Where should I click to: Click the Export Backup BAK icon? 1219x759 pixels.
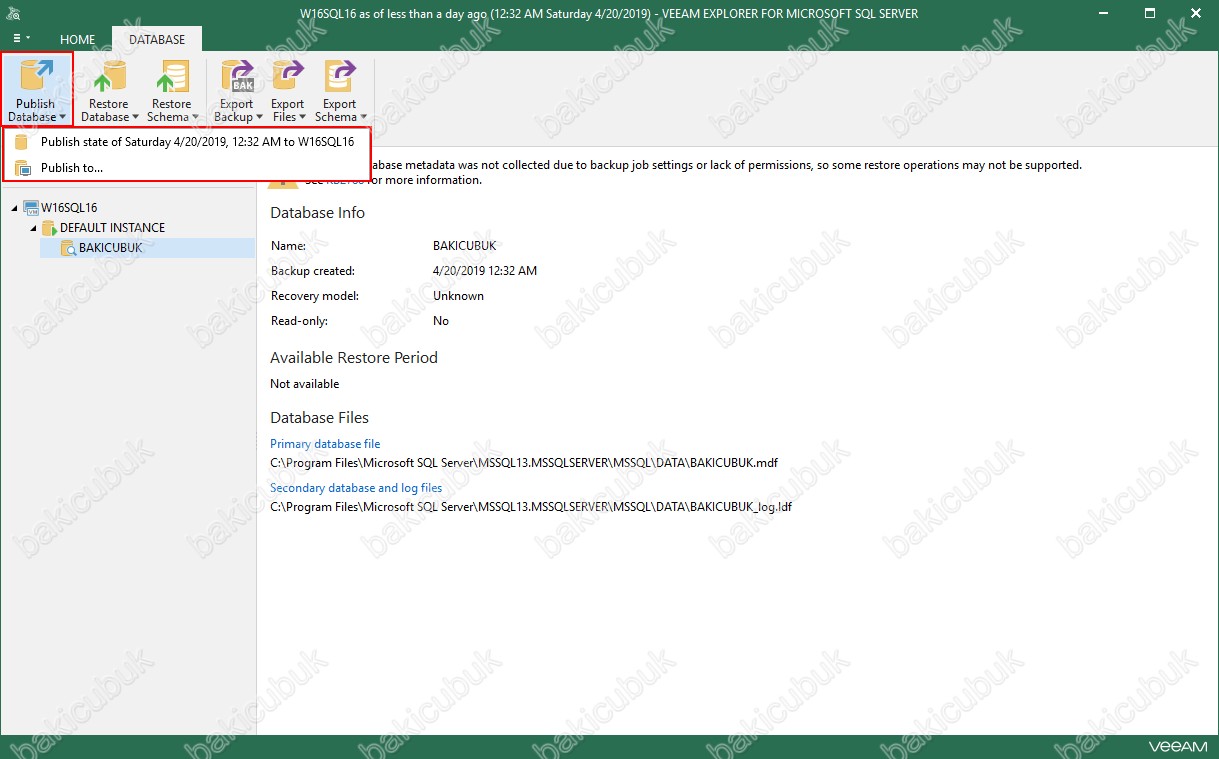click(x=237, y=76)
